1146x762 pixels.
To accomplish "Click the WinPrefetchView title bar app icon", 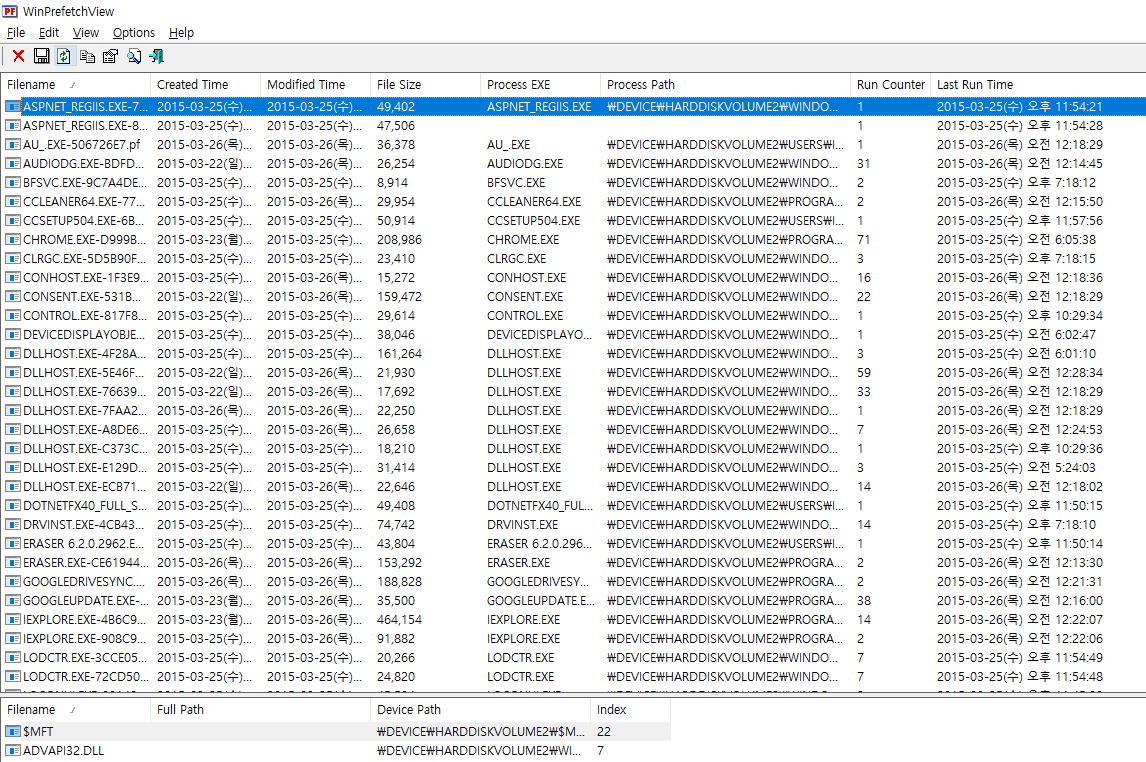I will click(10, 12).
